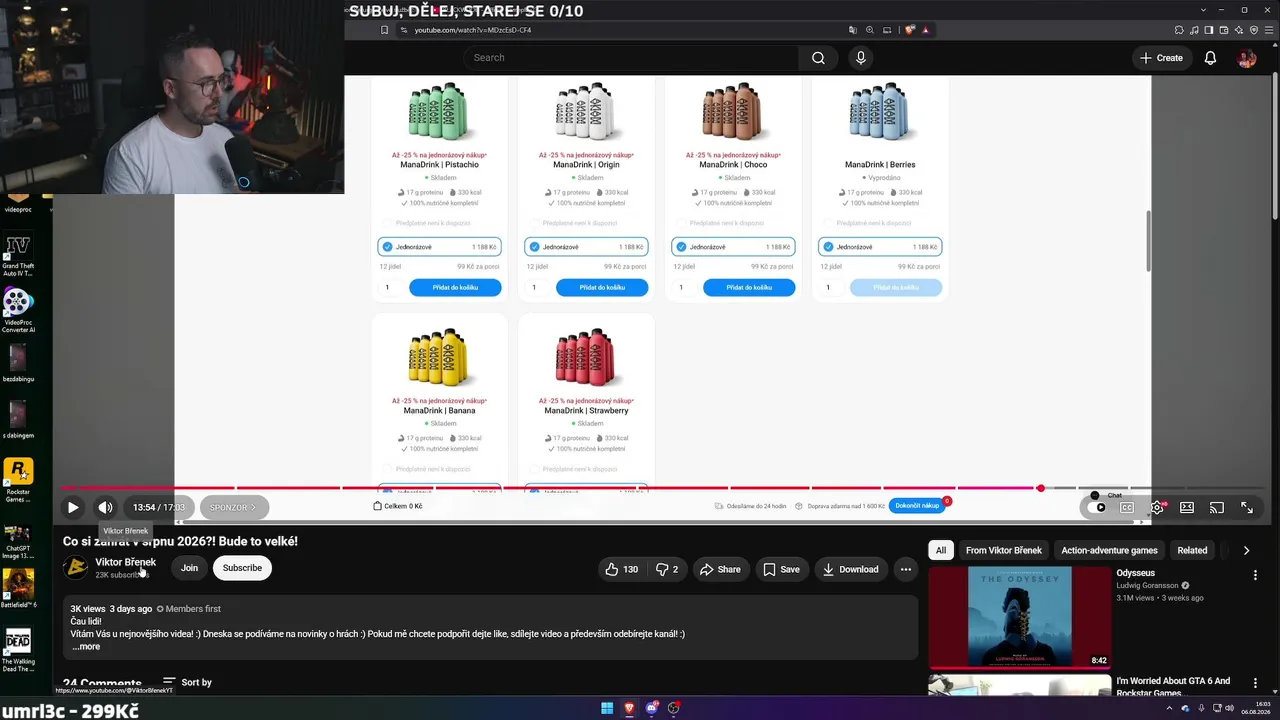Switch the player to theater mode

[1187, 507]
